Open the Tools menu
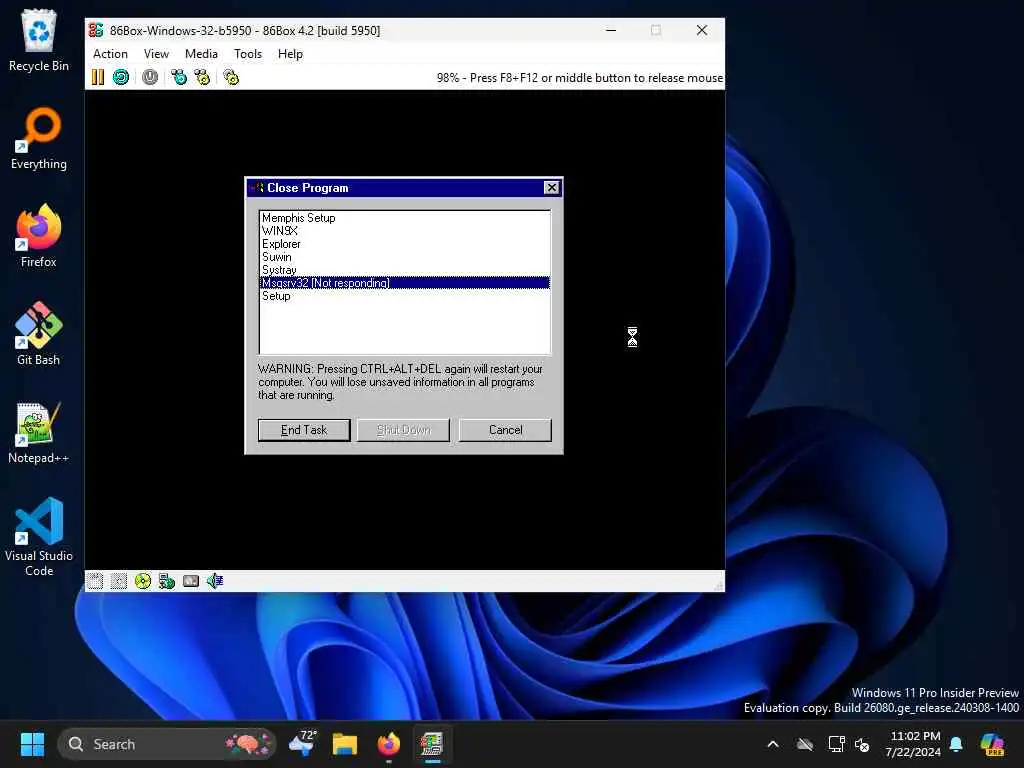Screen dimensions: 1024x768 (x=248, y=54)
